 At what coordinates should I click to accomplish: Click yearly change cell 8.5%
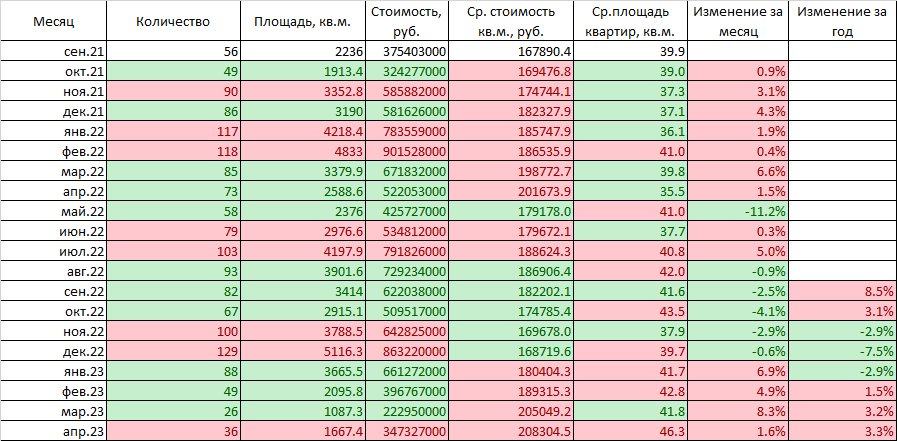842,292
